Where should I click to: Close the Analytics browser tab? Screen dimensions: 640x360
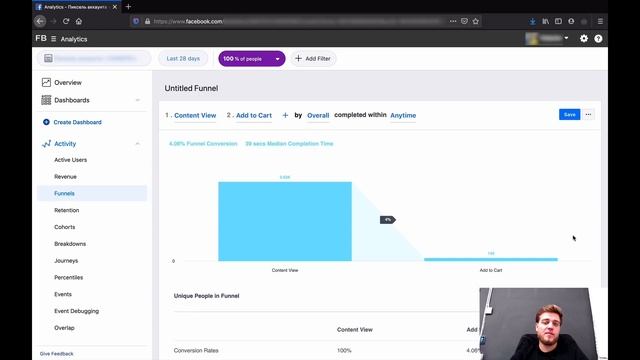point(115,7)
